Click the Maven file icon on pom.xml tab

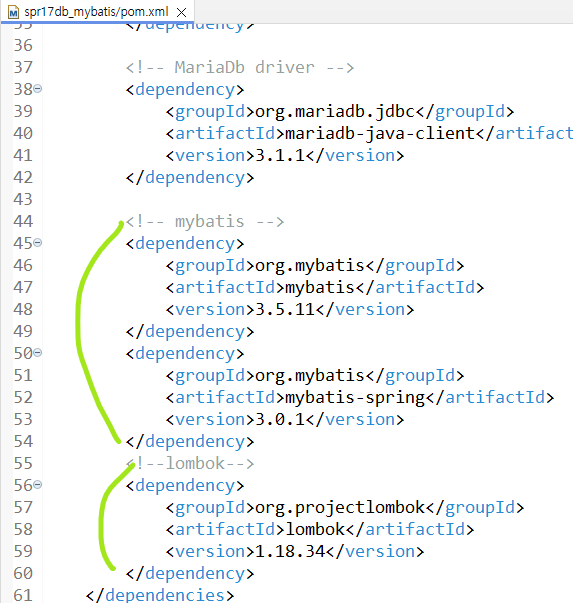[x=13, y=13]
